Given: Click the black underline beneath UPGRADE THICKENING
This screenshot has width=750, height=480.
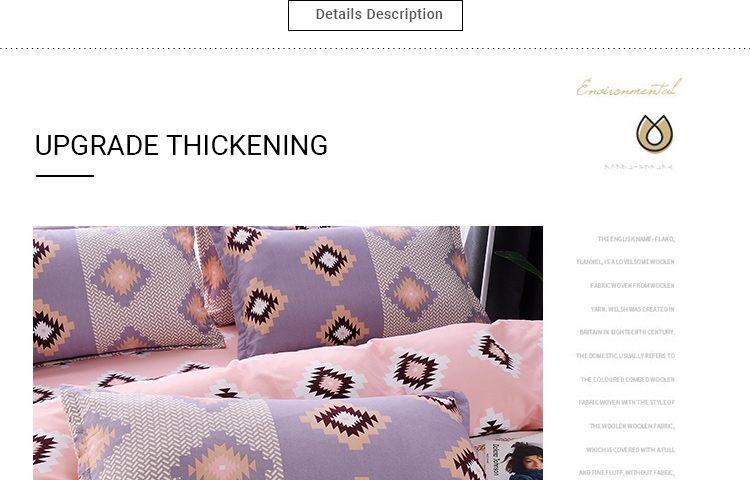Looking at the screenshot, I should 65,176.
